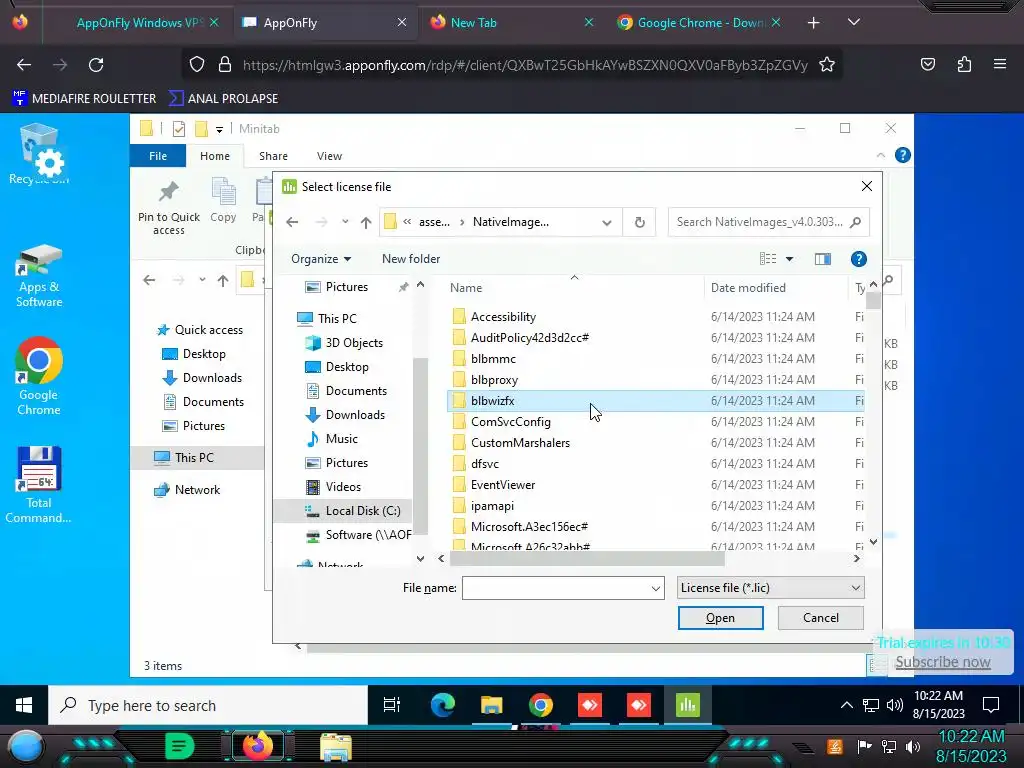Open Firefox hamburger application menu
This screenshot has height=768, width=1024.
[x=999, y=65]
